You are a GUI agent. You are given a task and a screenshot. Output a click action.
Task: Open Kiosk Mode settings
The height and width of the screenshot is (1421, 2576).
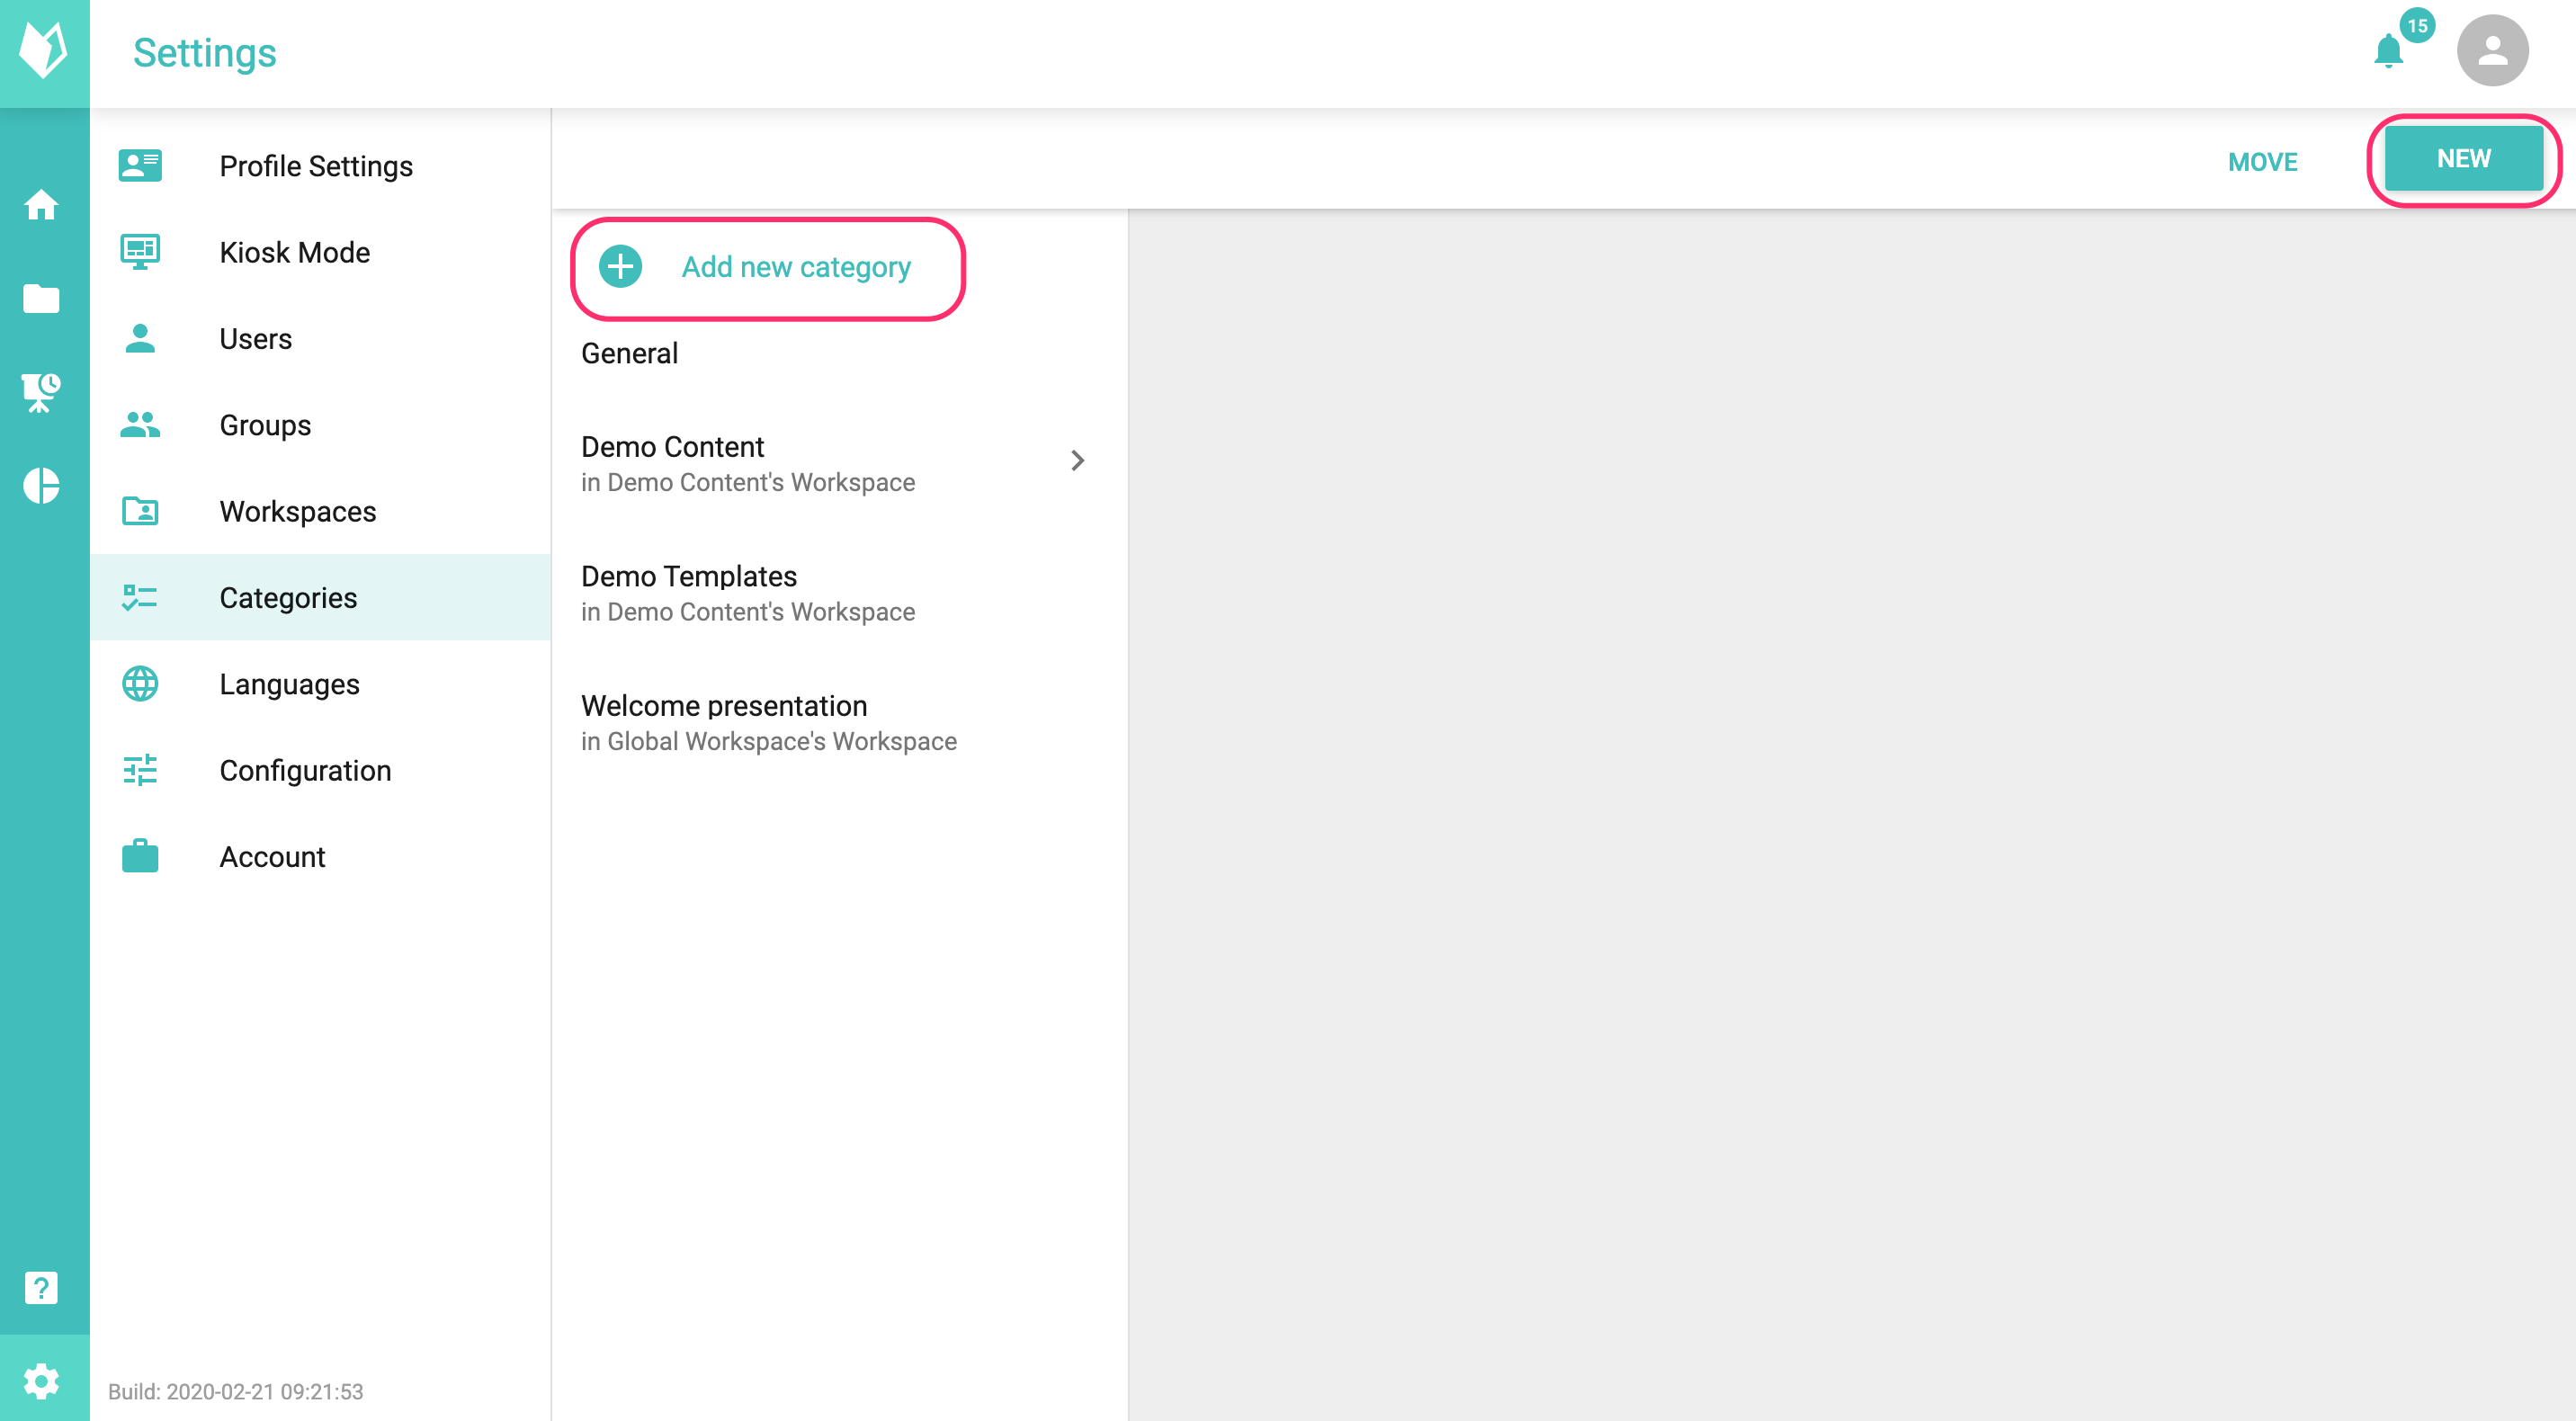coord(320,251)
